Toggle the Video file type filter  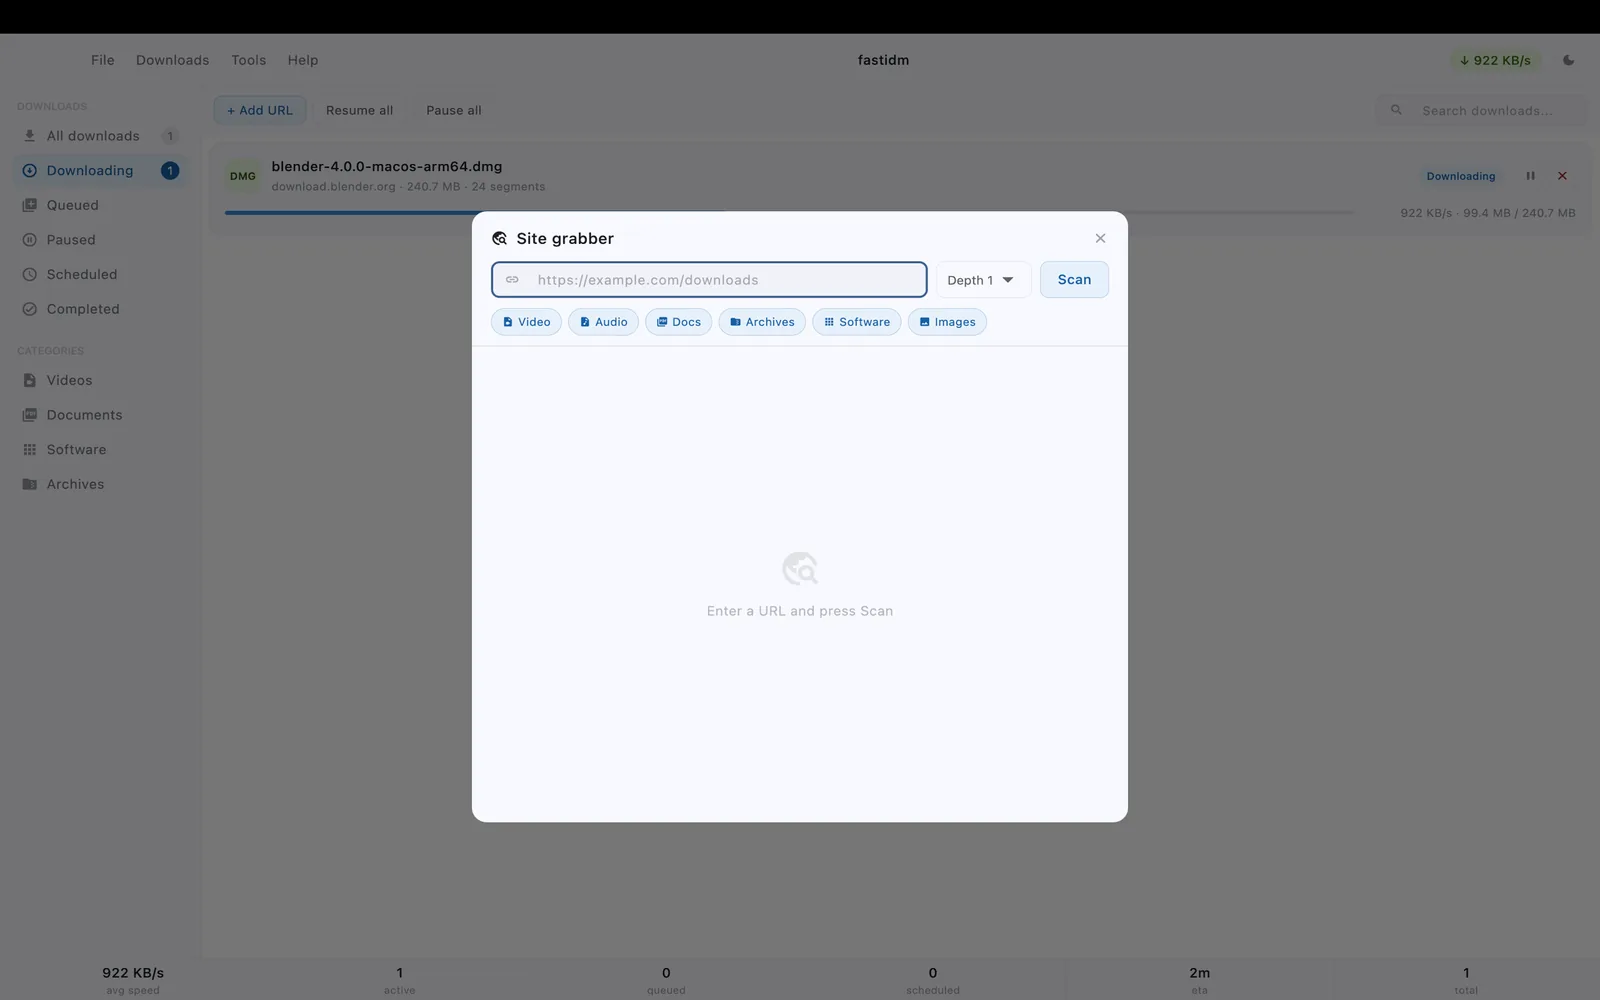point(526,322)
